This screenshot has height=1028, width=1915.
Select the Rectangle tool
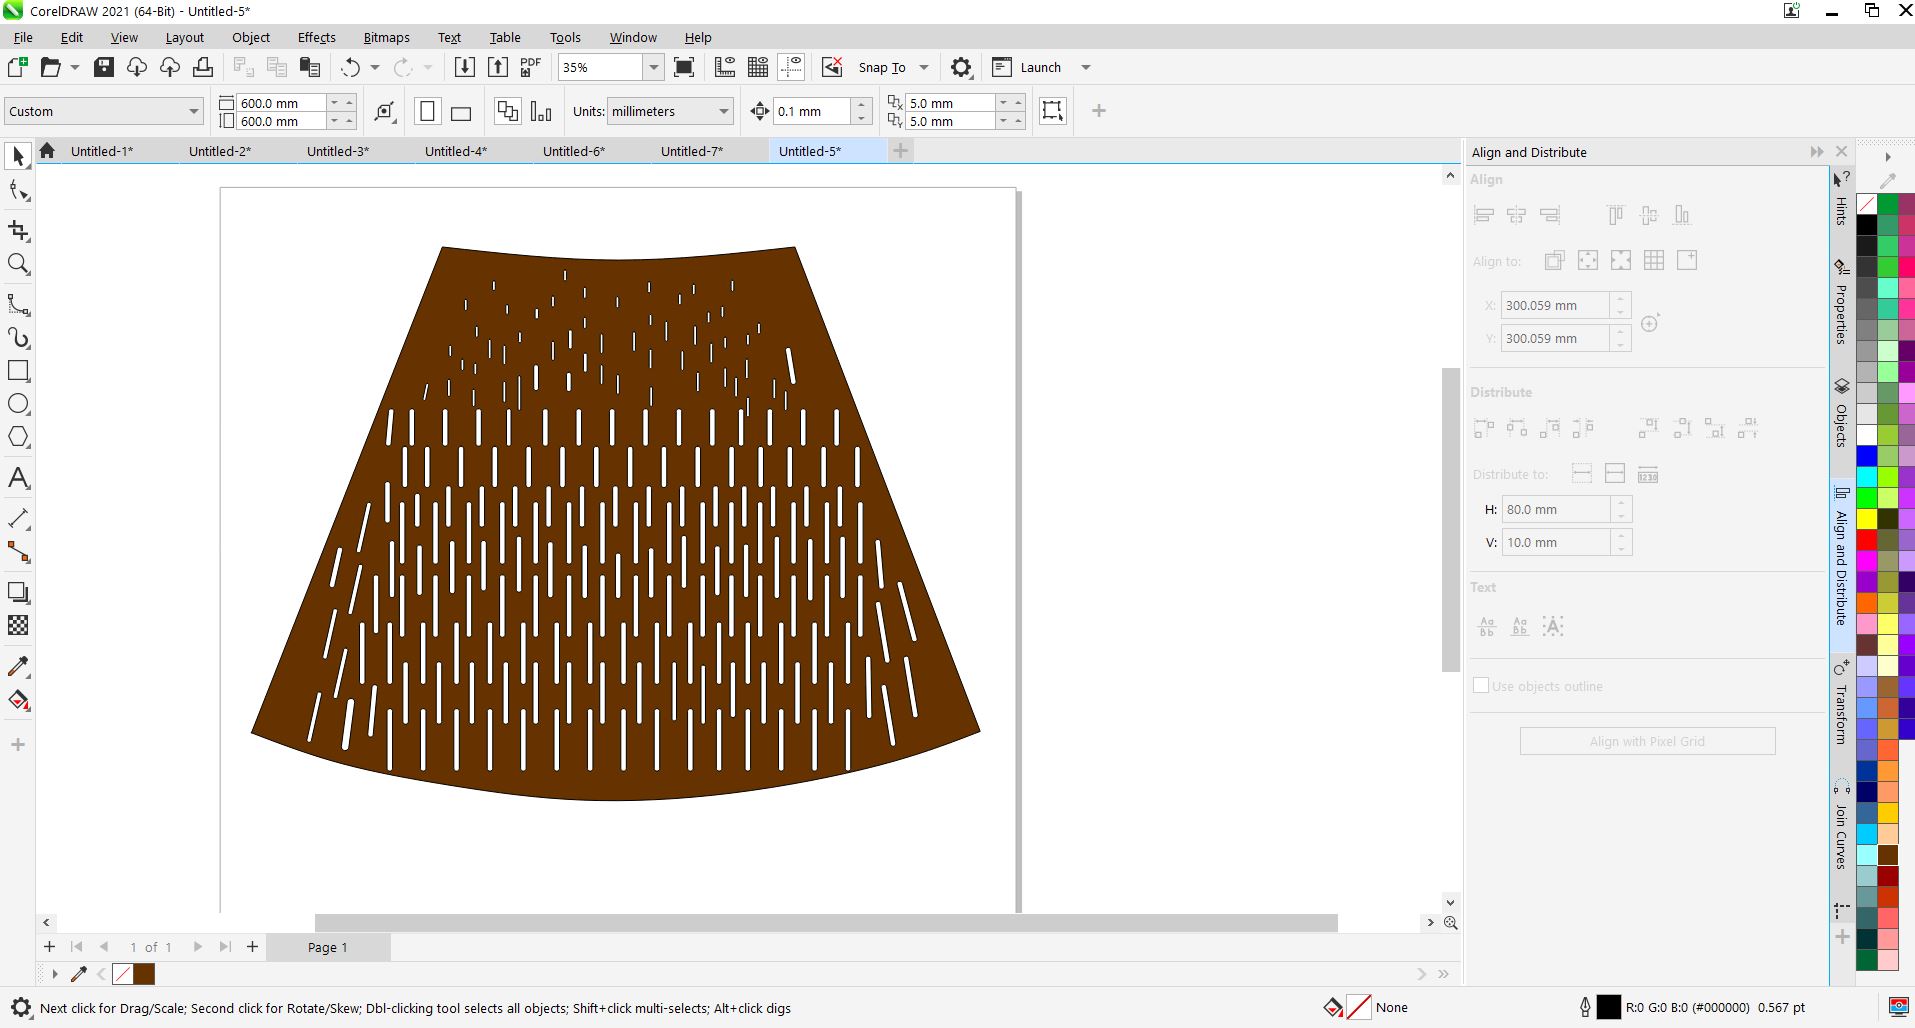click(18, 371)
